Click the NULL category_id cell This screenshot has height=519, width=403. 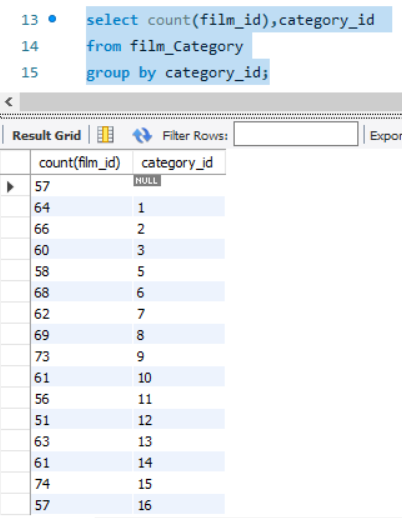pos(179,186)
